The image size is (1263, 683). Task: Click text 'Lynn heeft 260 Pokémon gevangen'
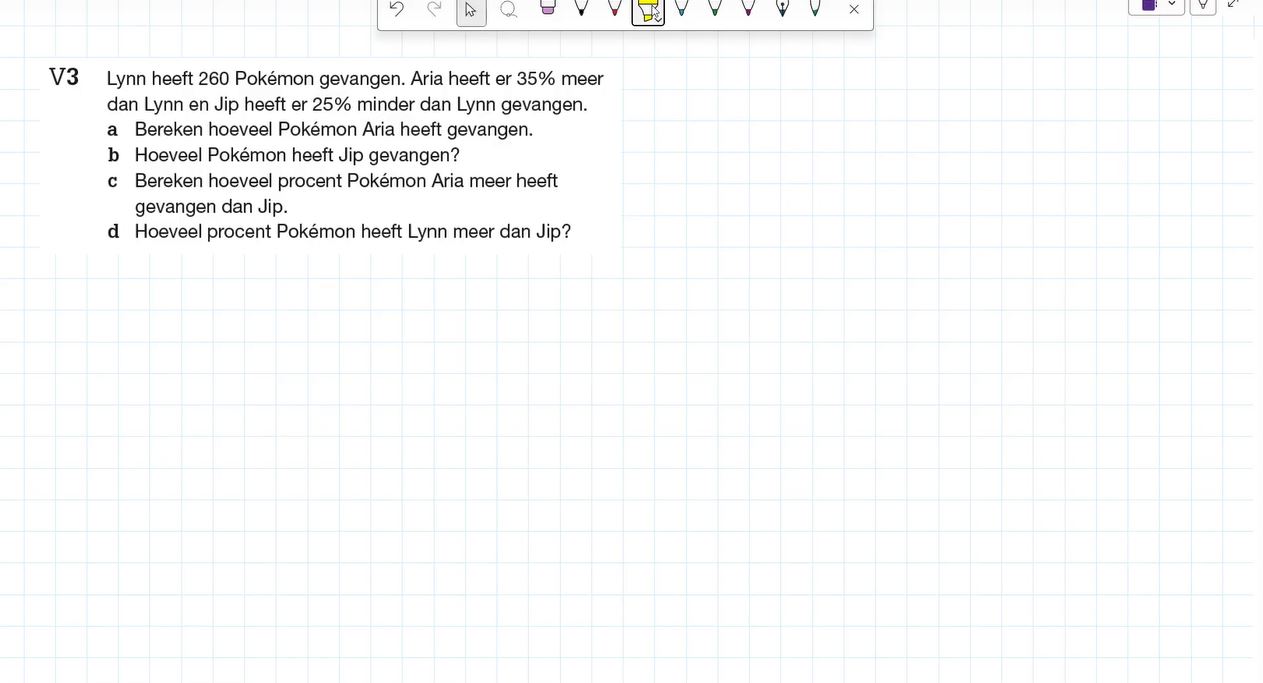[255, 79]
